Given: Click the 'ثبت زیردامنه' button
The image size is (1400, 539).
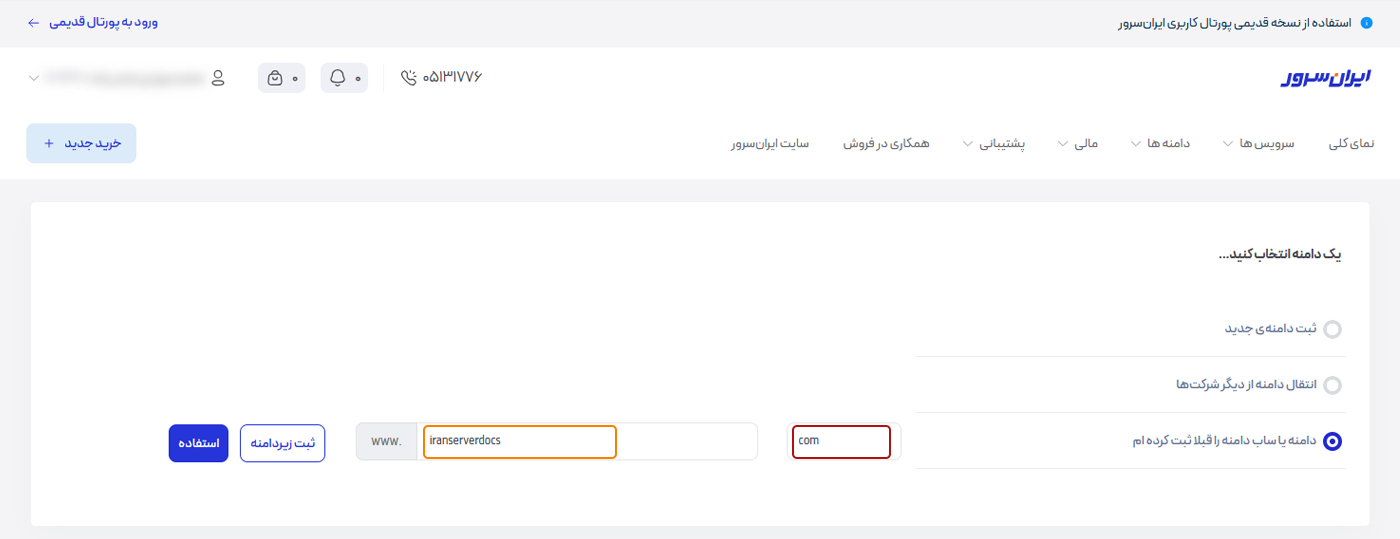Looking at the screenshot, I should [282, 443].
